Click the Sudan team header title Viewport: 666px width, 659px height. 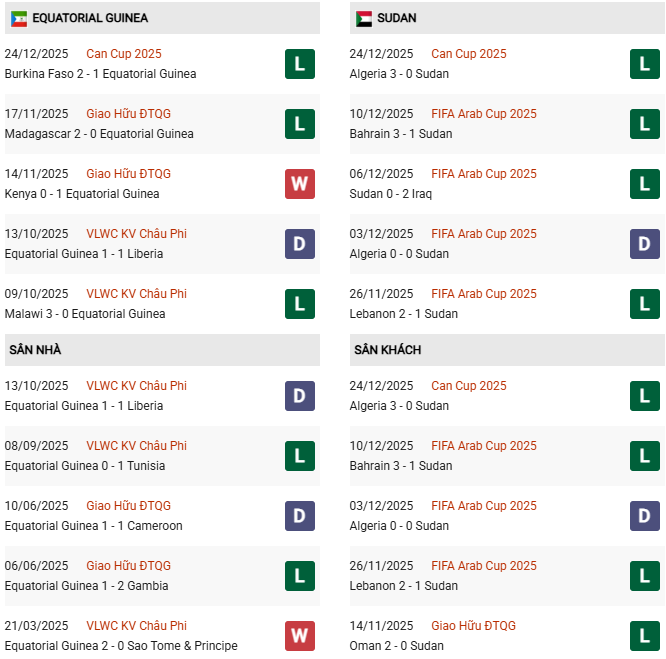tap(398, 18)
